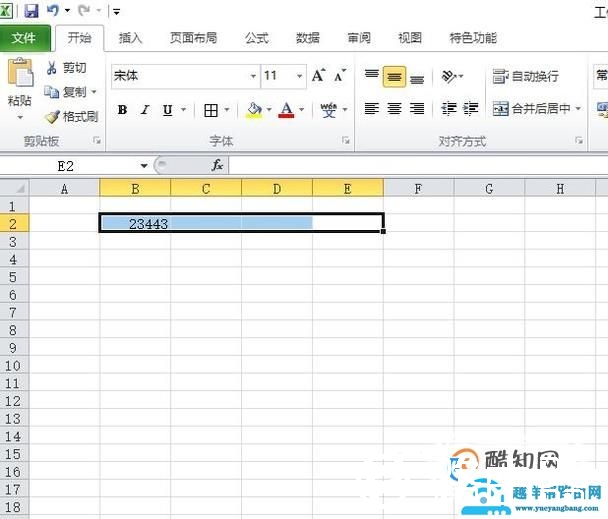This screenshot has width=608, height=519.
Task: Switch to the 插入 (Insert) tab
Action: tap(130, 38)
